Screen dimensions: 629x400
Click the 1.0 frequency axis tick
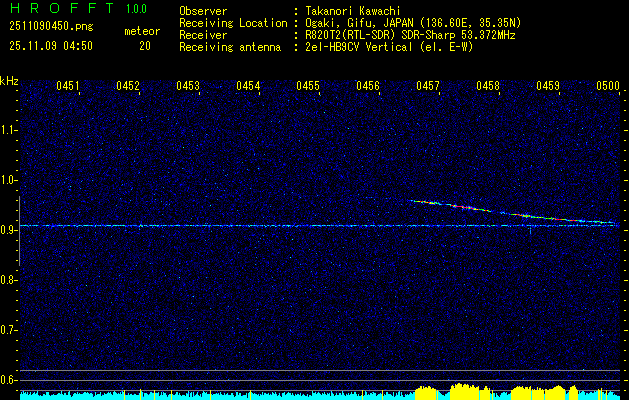9,180
